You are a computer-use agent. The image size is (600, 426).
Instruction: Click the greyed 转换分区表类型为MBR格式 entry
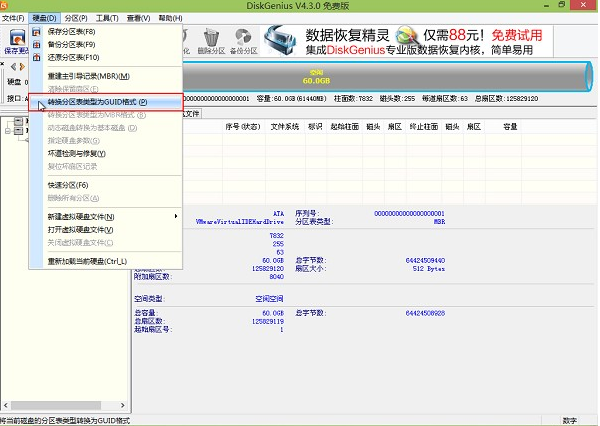point(106,115)
